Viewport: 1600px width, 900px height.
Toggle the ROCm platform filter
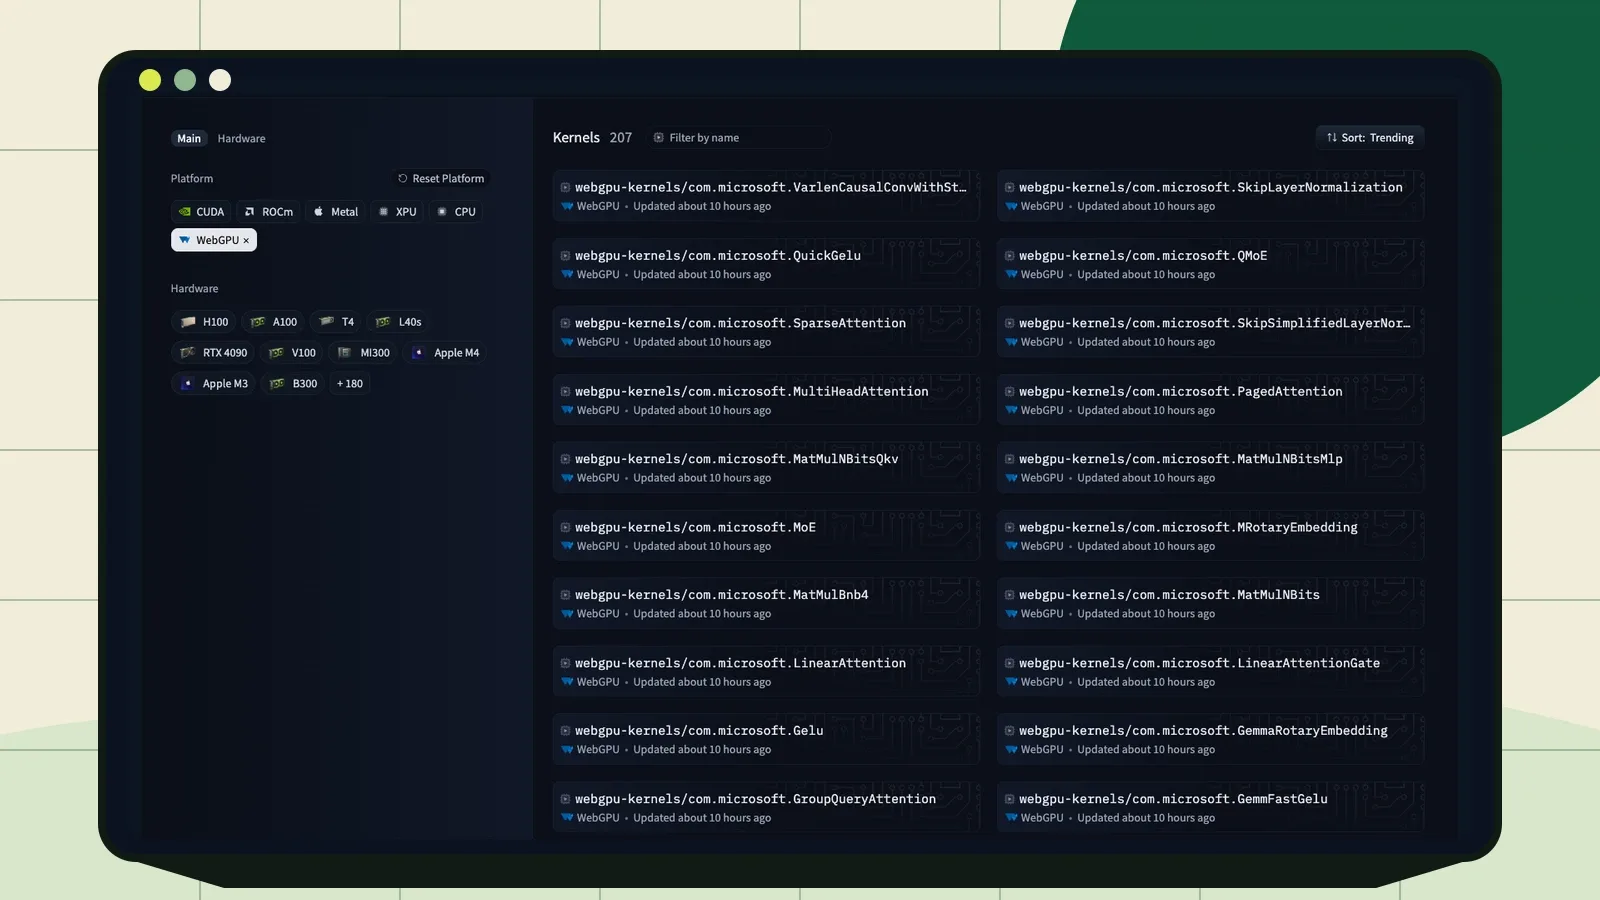click(269, 212)
